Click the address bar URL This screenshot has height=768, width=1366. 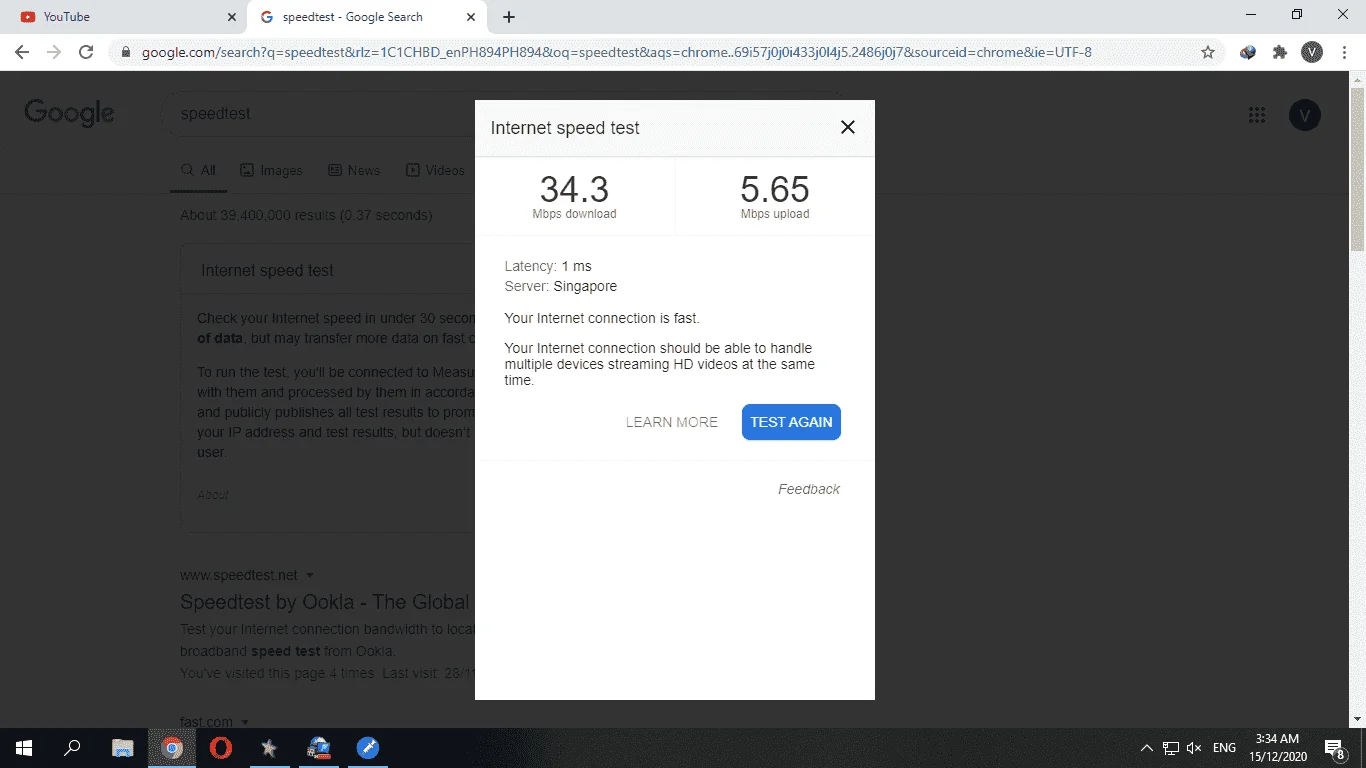pos(616,52)
